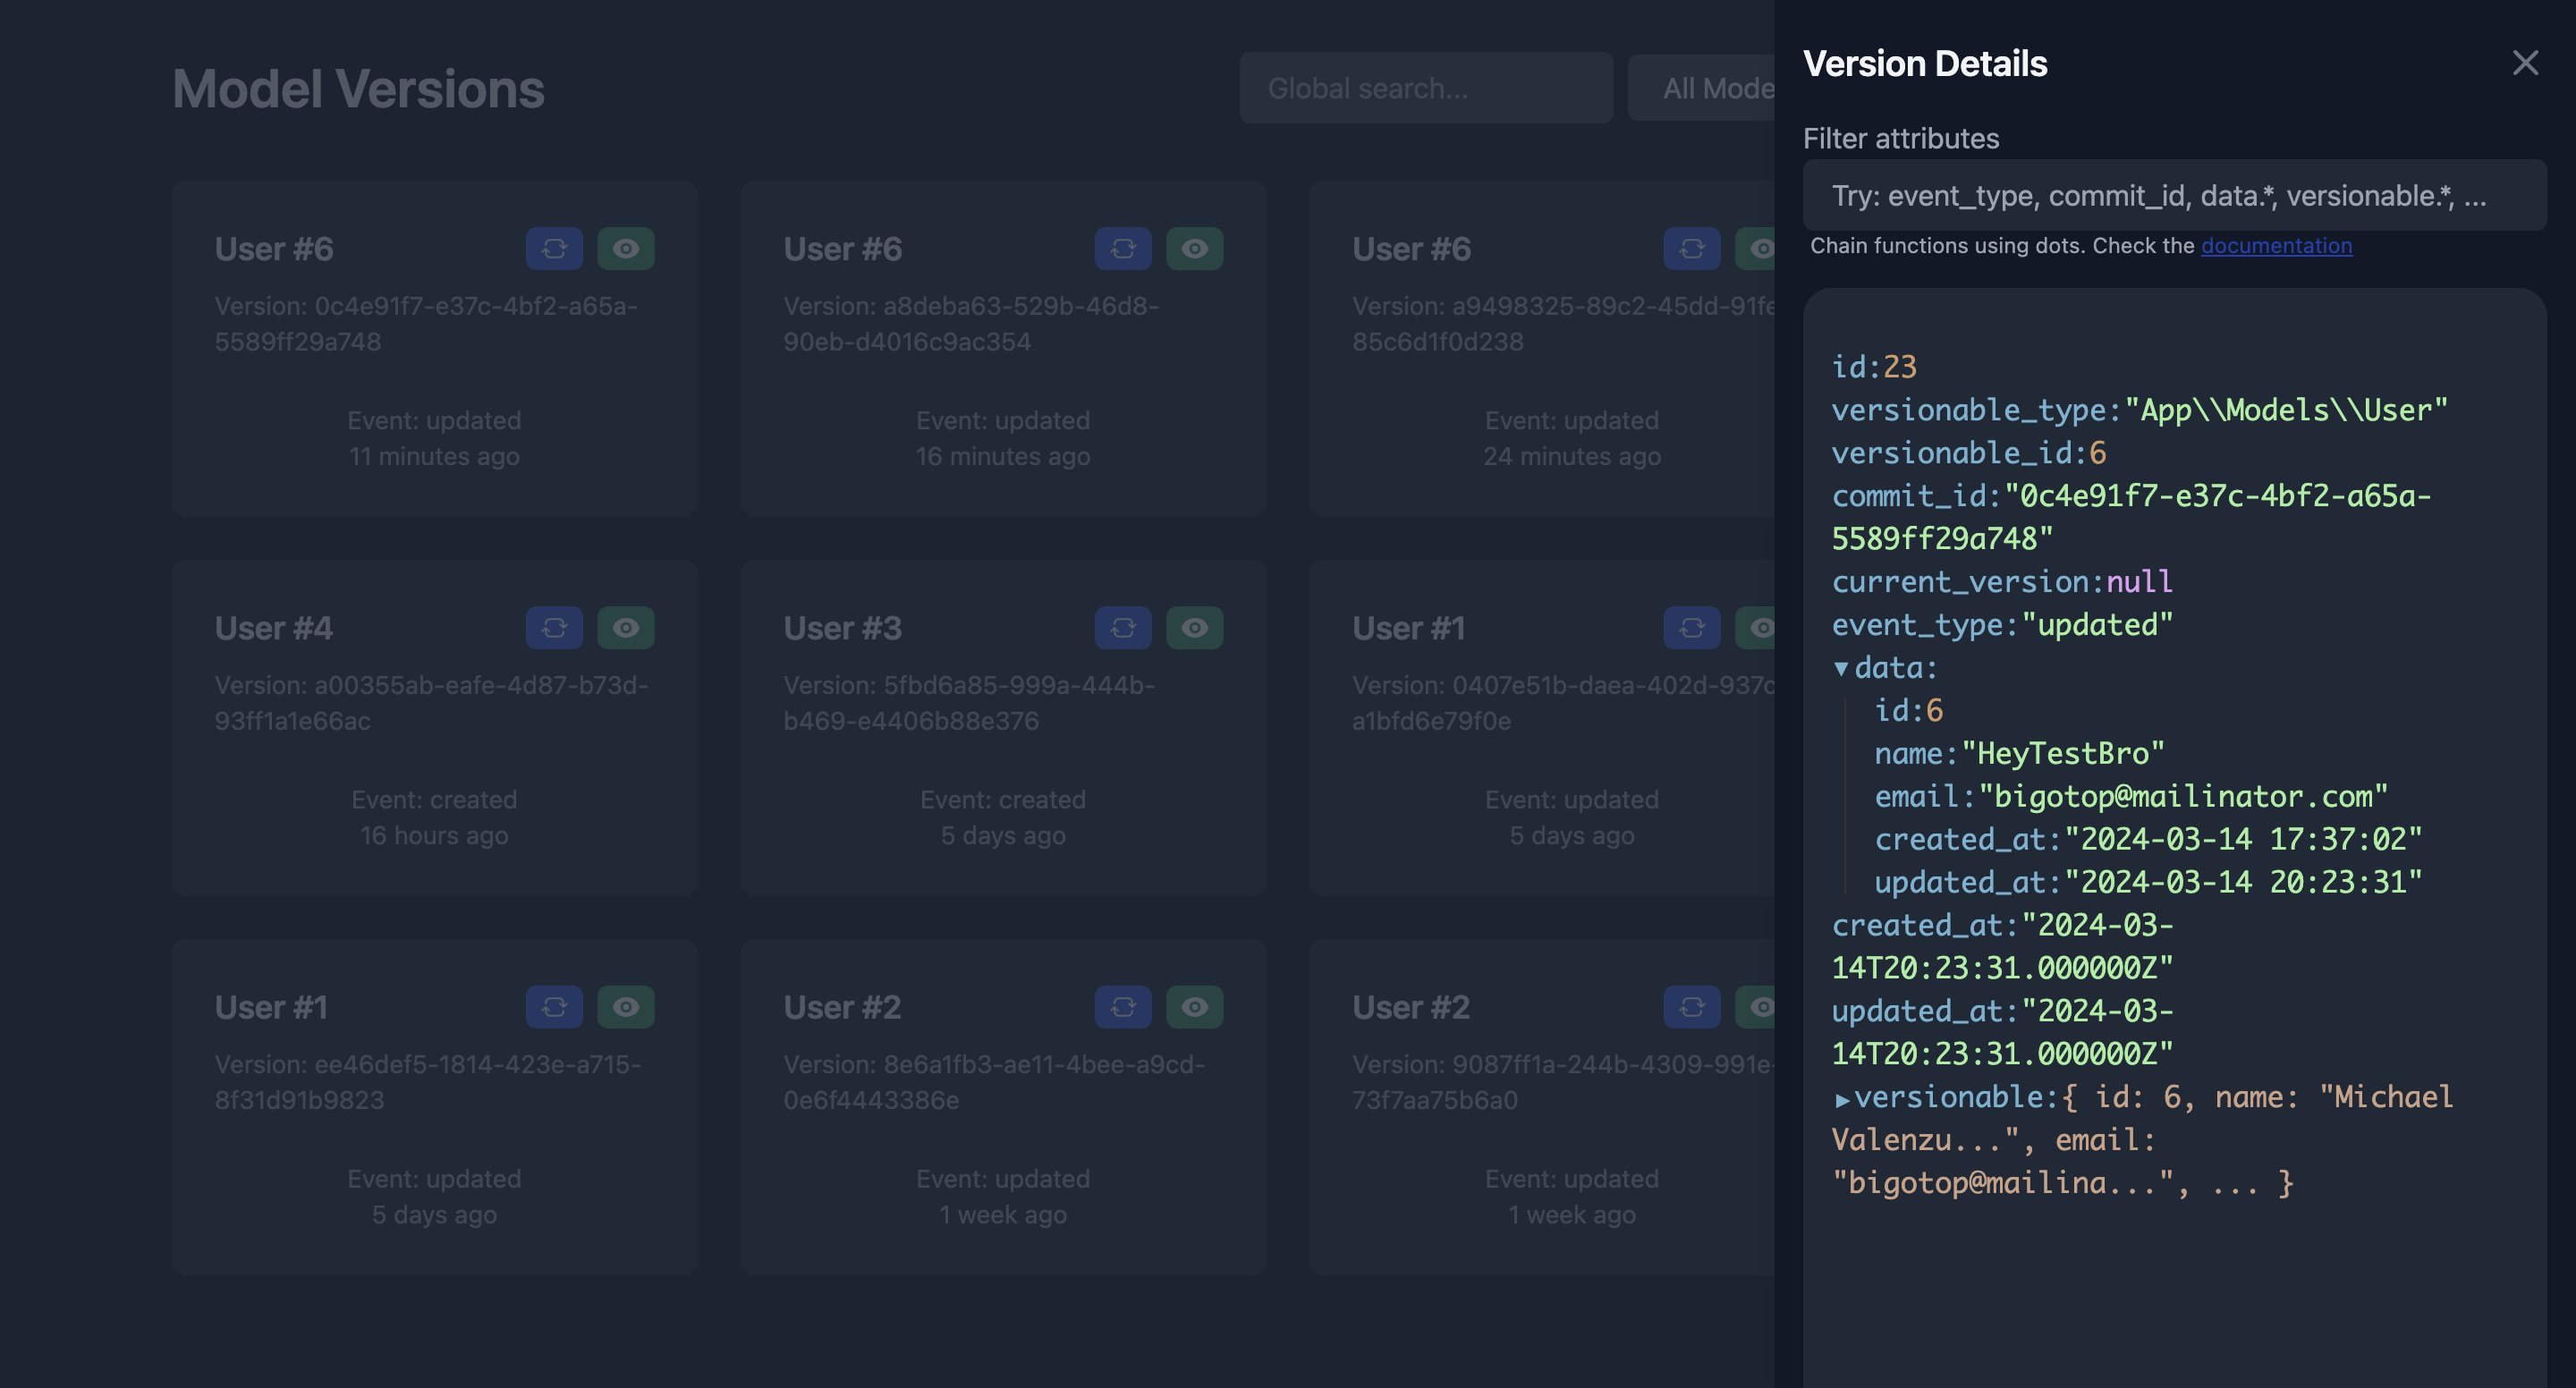
Task: View details eye icon on User #4 card
Action: click(x=626, y=627)
